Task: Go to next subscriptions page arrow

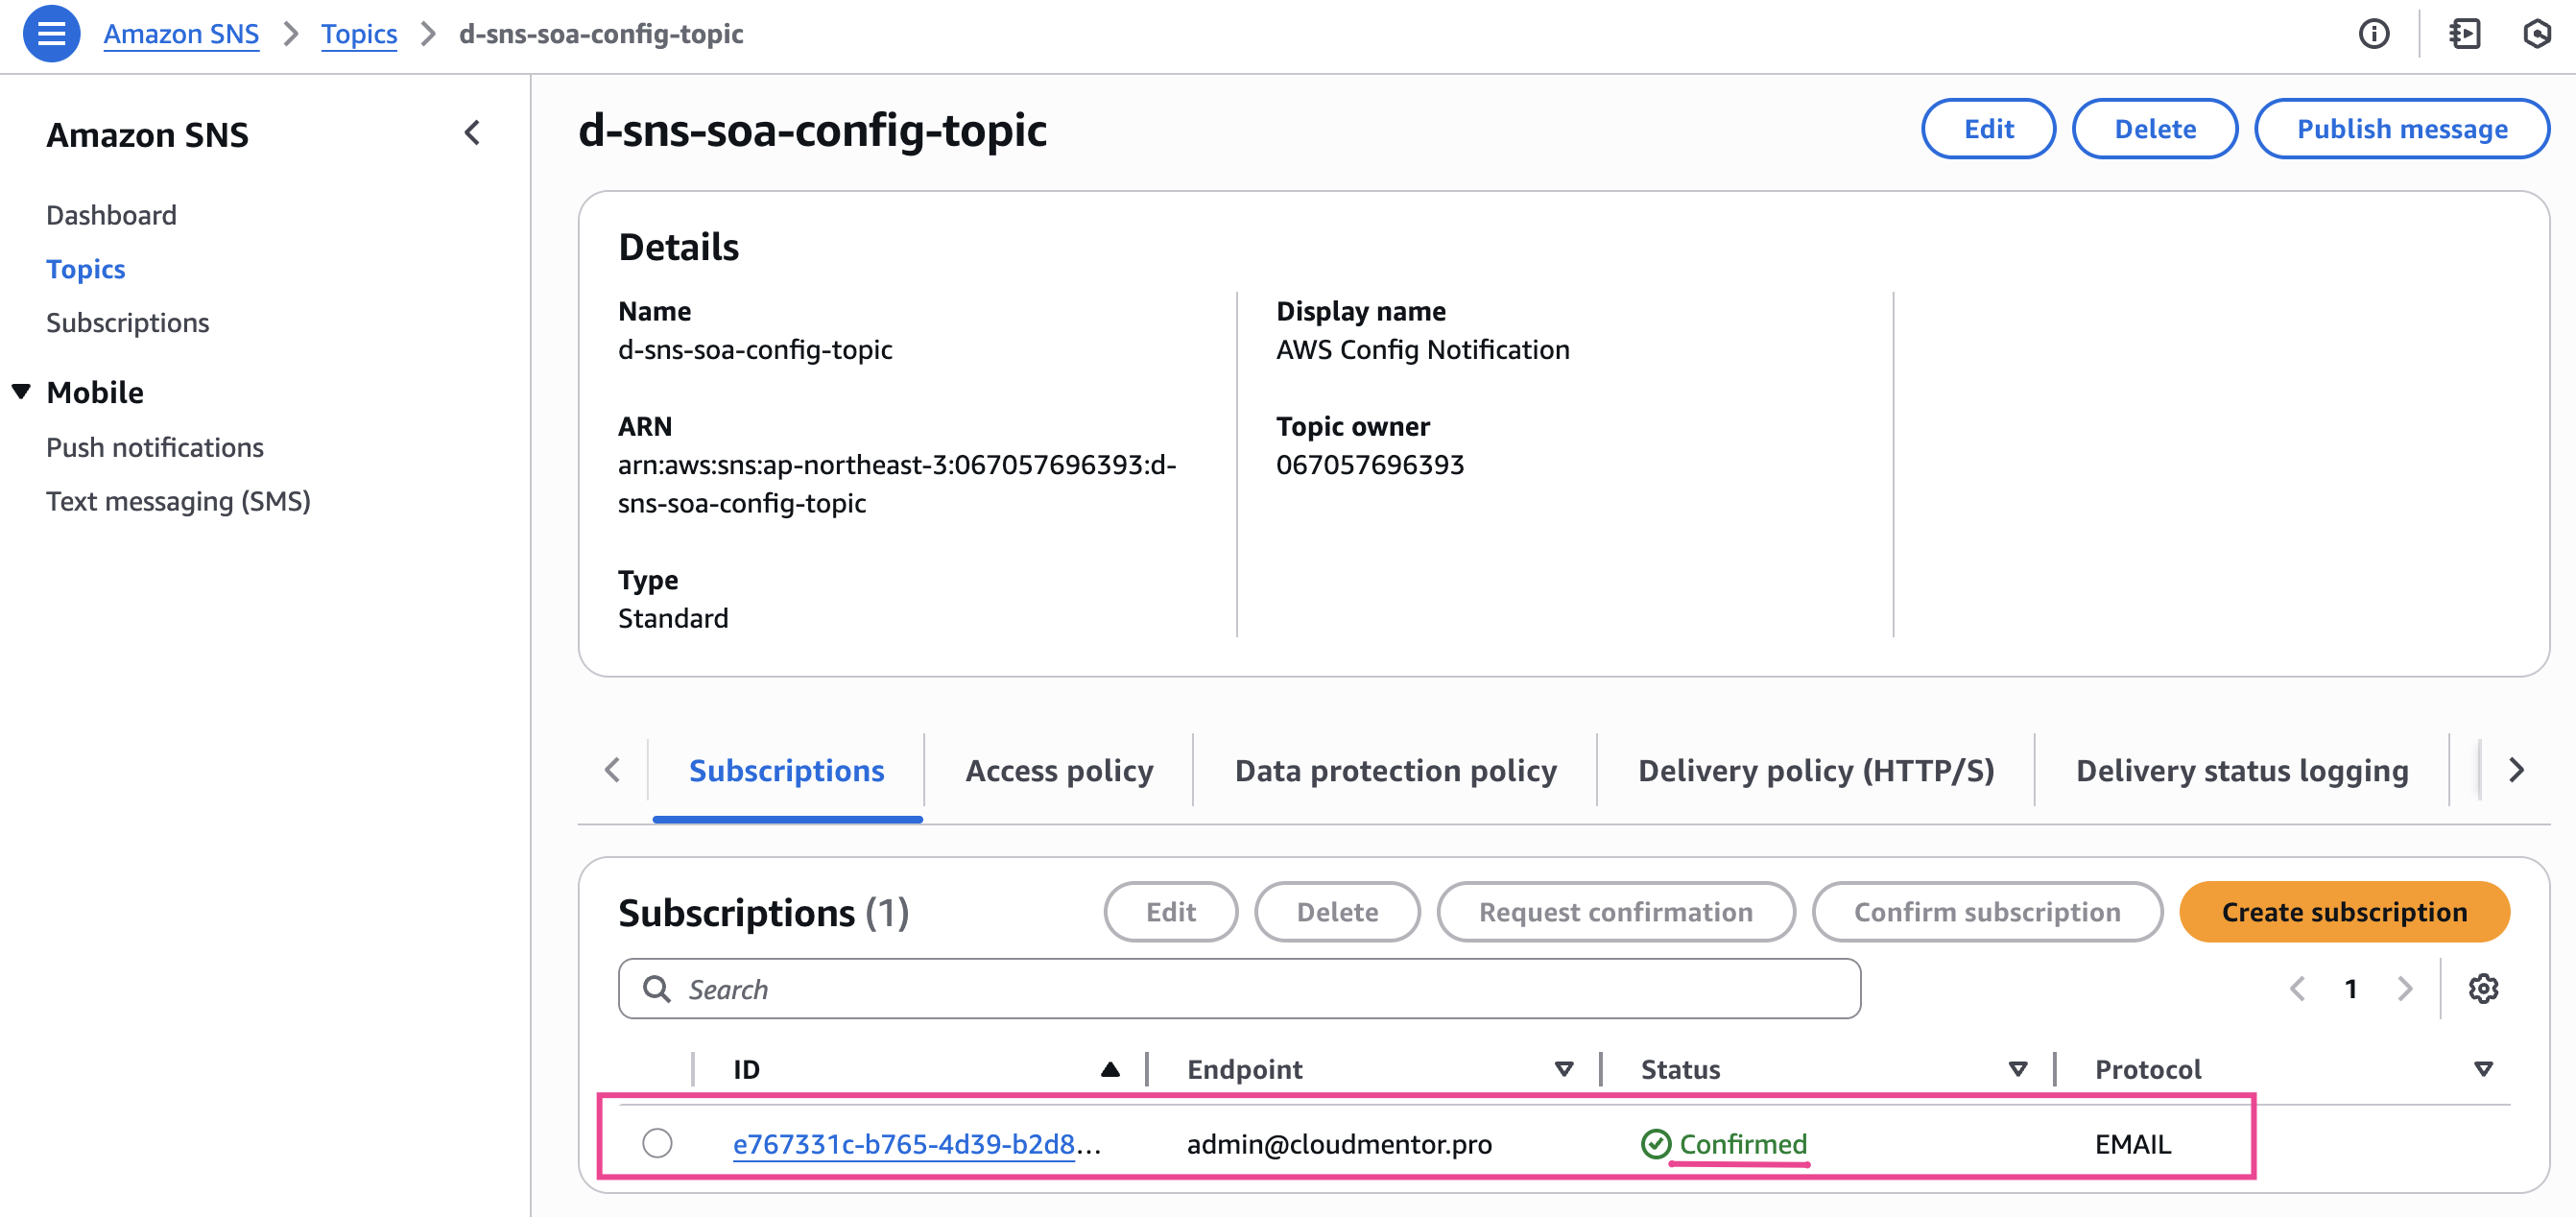Action: [x=2405, y=989]
